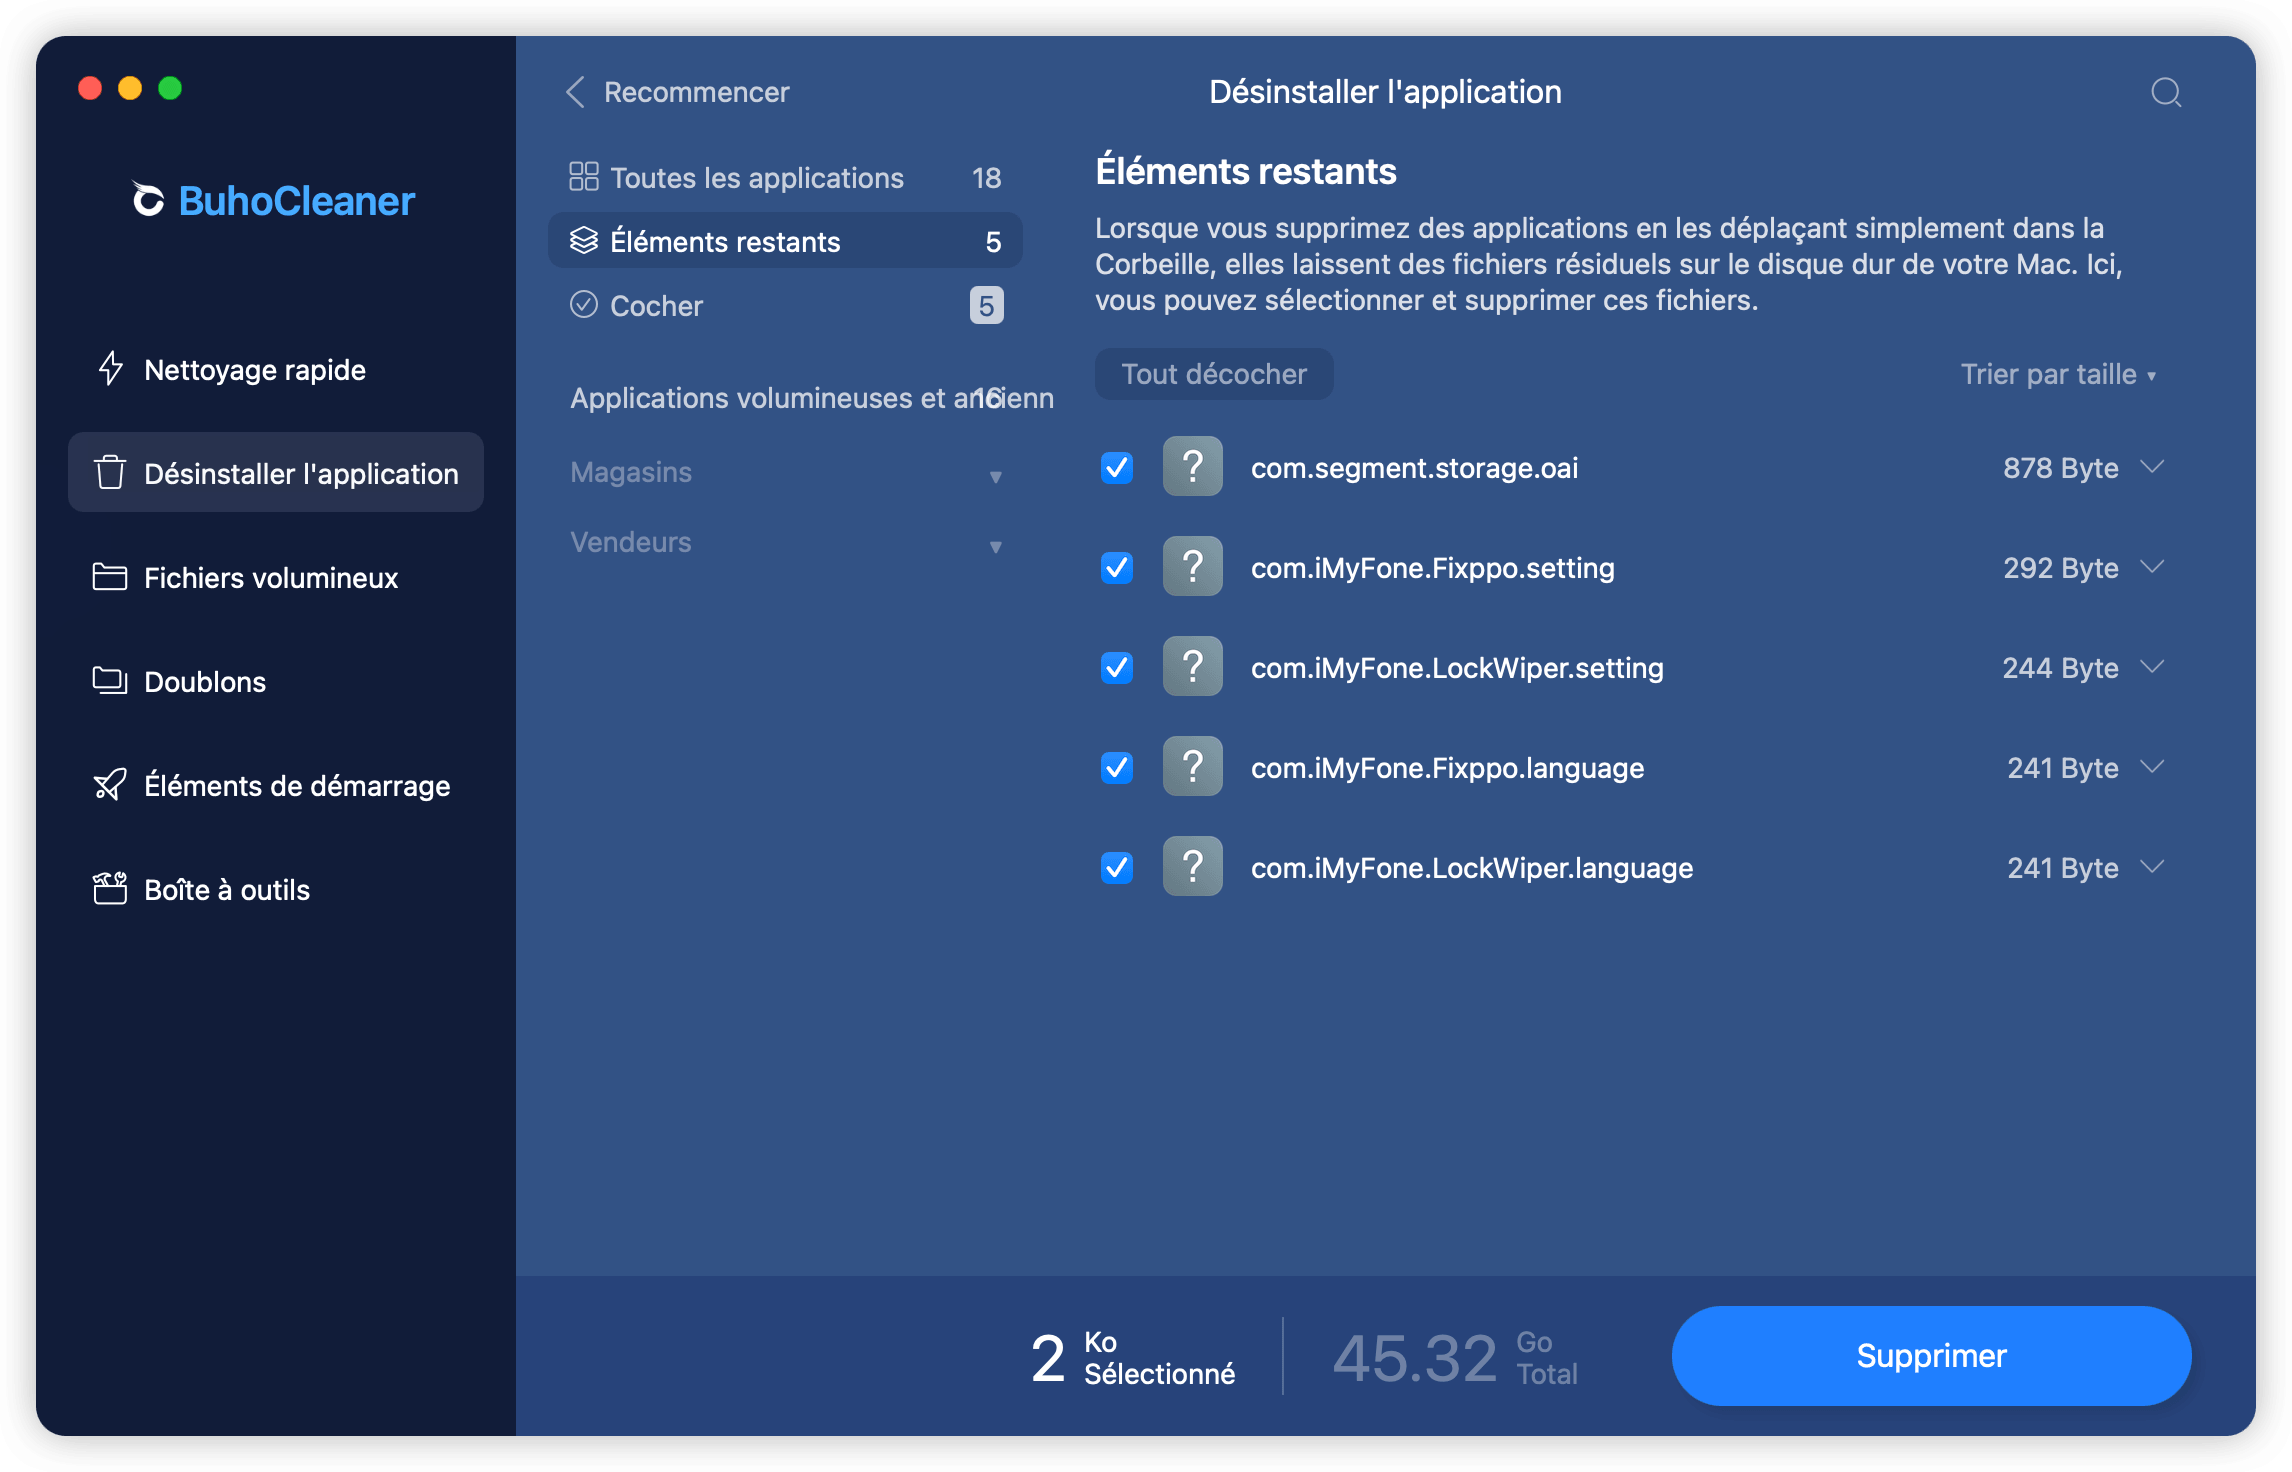Click the layers icon for Éléments restants

(584, 240)
